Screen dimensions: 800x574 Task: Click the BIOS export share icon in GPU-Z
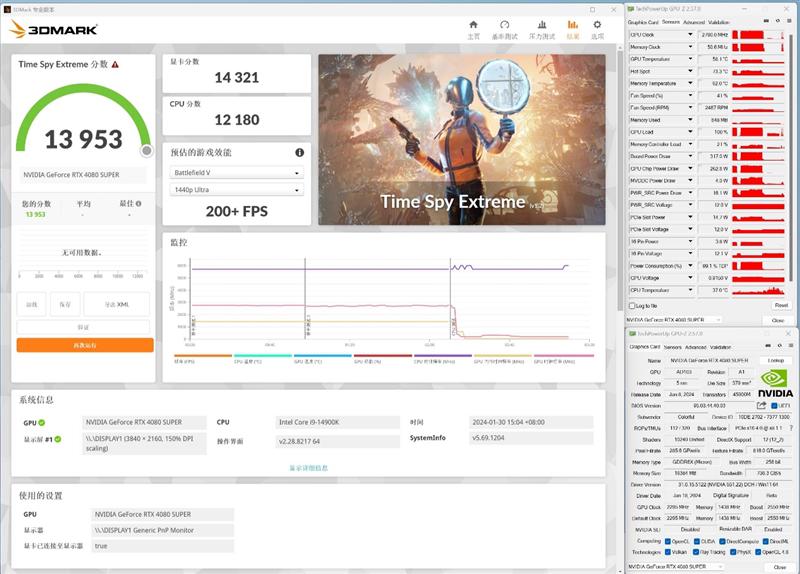click(762, 405)
